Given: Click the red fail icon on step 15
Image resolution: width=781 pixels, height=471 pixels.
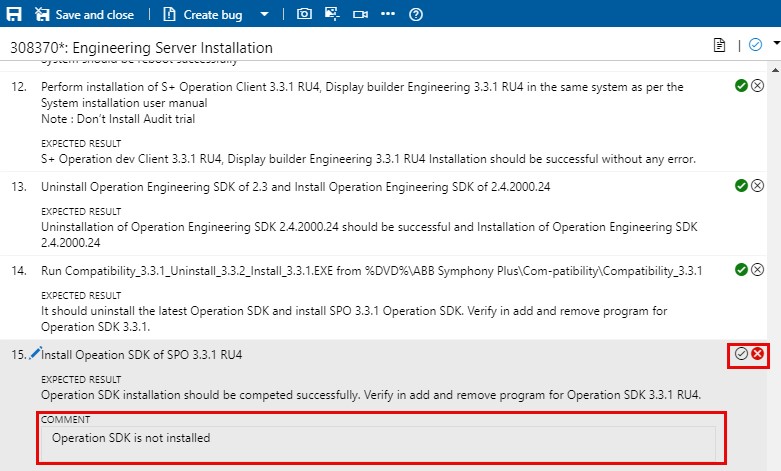Looking at the screenshot, I should (x=758, y=353).
